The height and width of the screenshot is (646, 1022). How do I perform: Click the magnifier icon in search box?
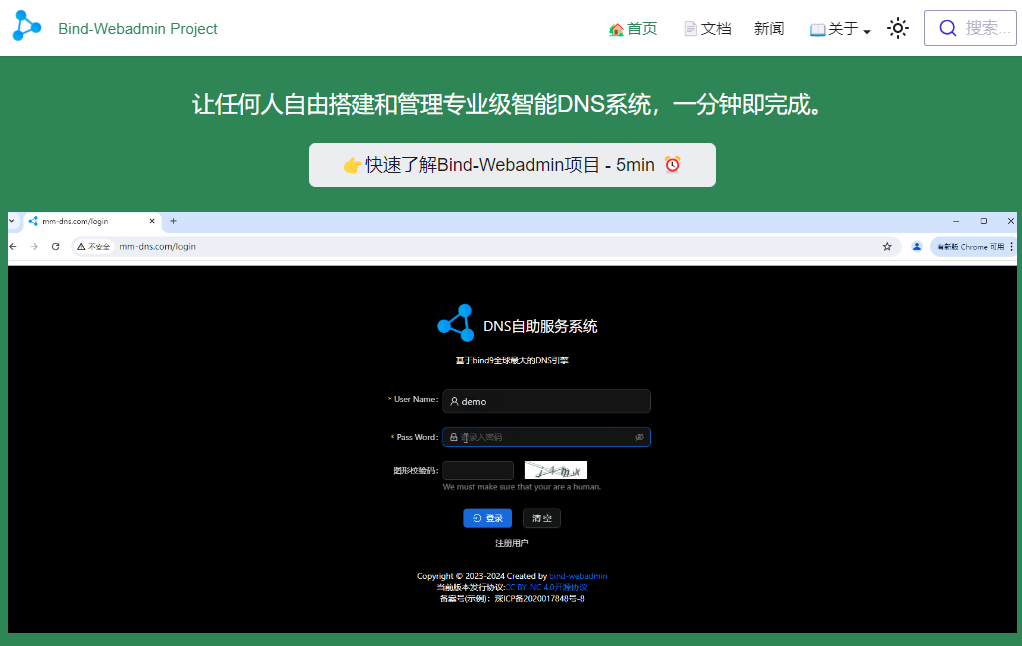tap(947, 28)
